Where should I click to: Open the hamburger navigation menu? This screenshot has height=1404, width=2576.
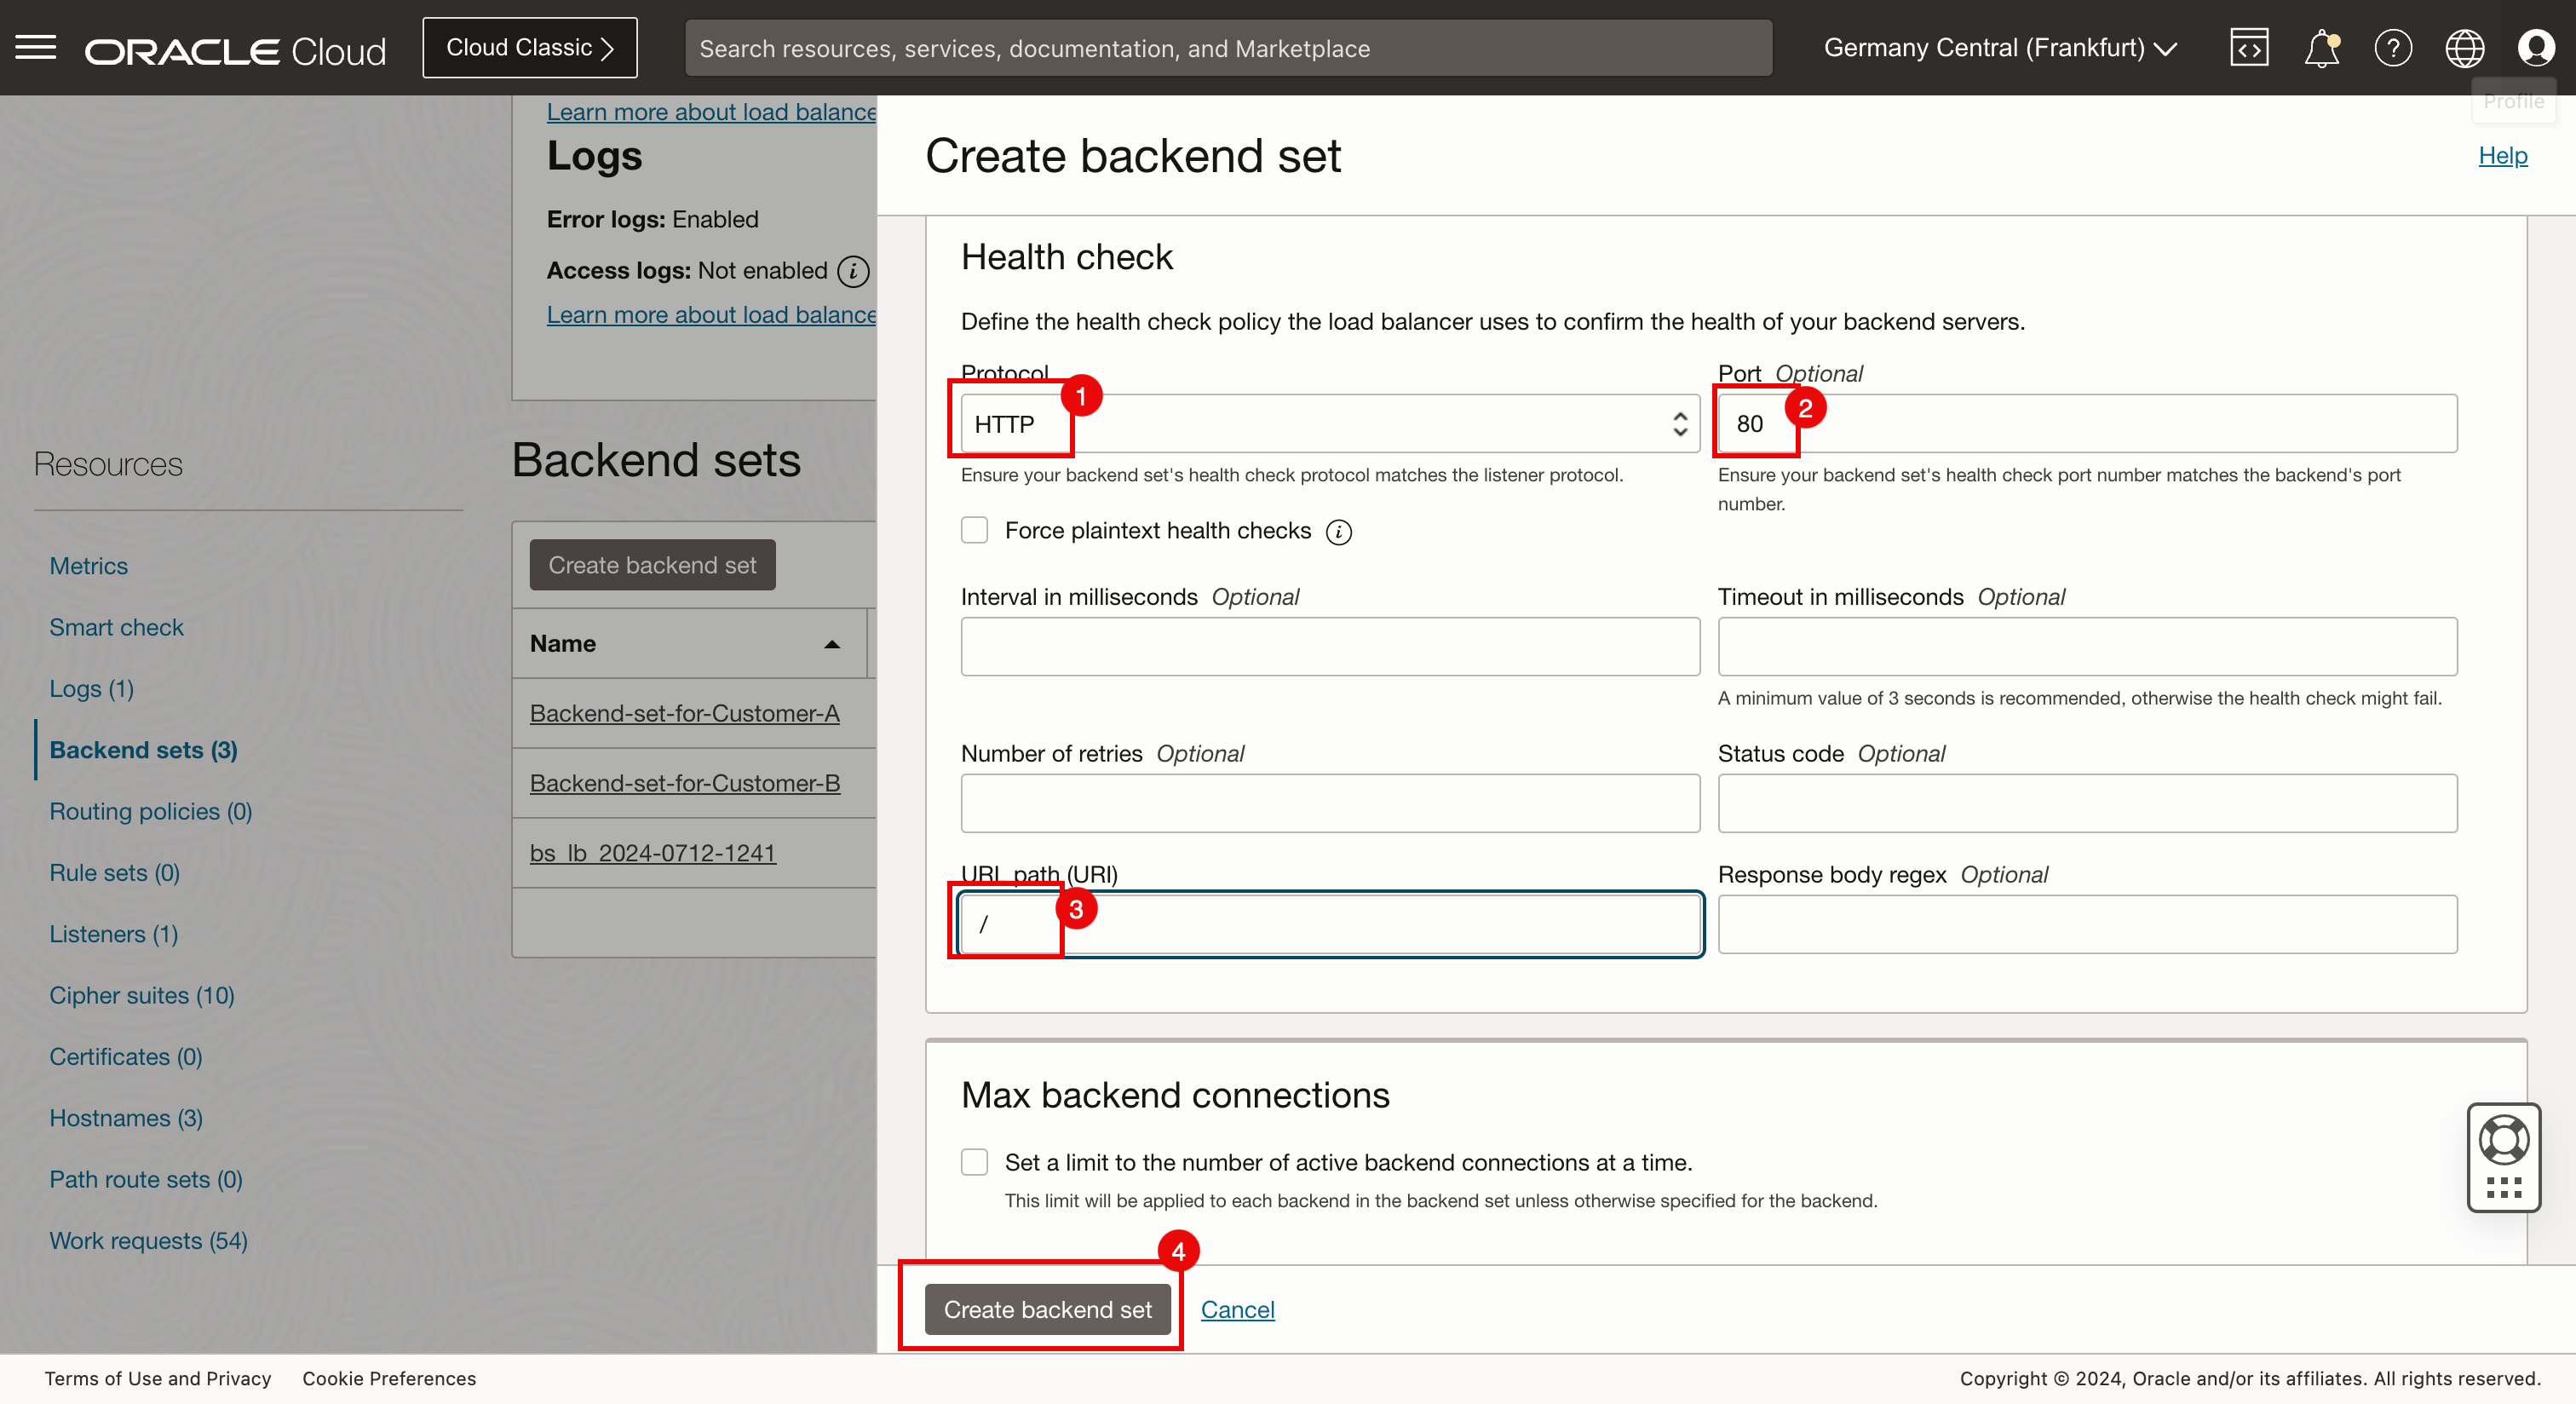tap(36, 47)
